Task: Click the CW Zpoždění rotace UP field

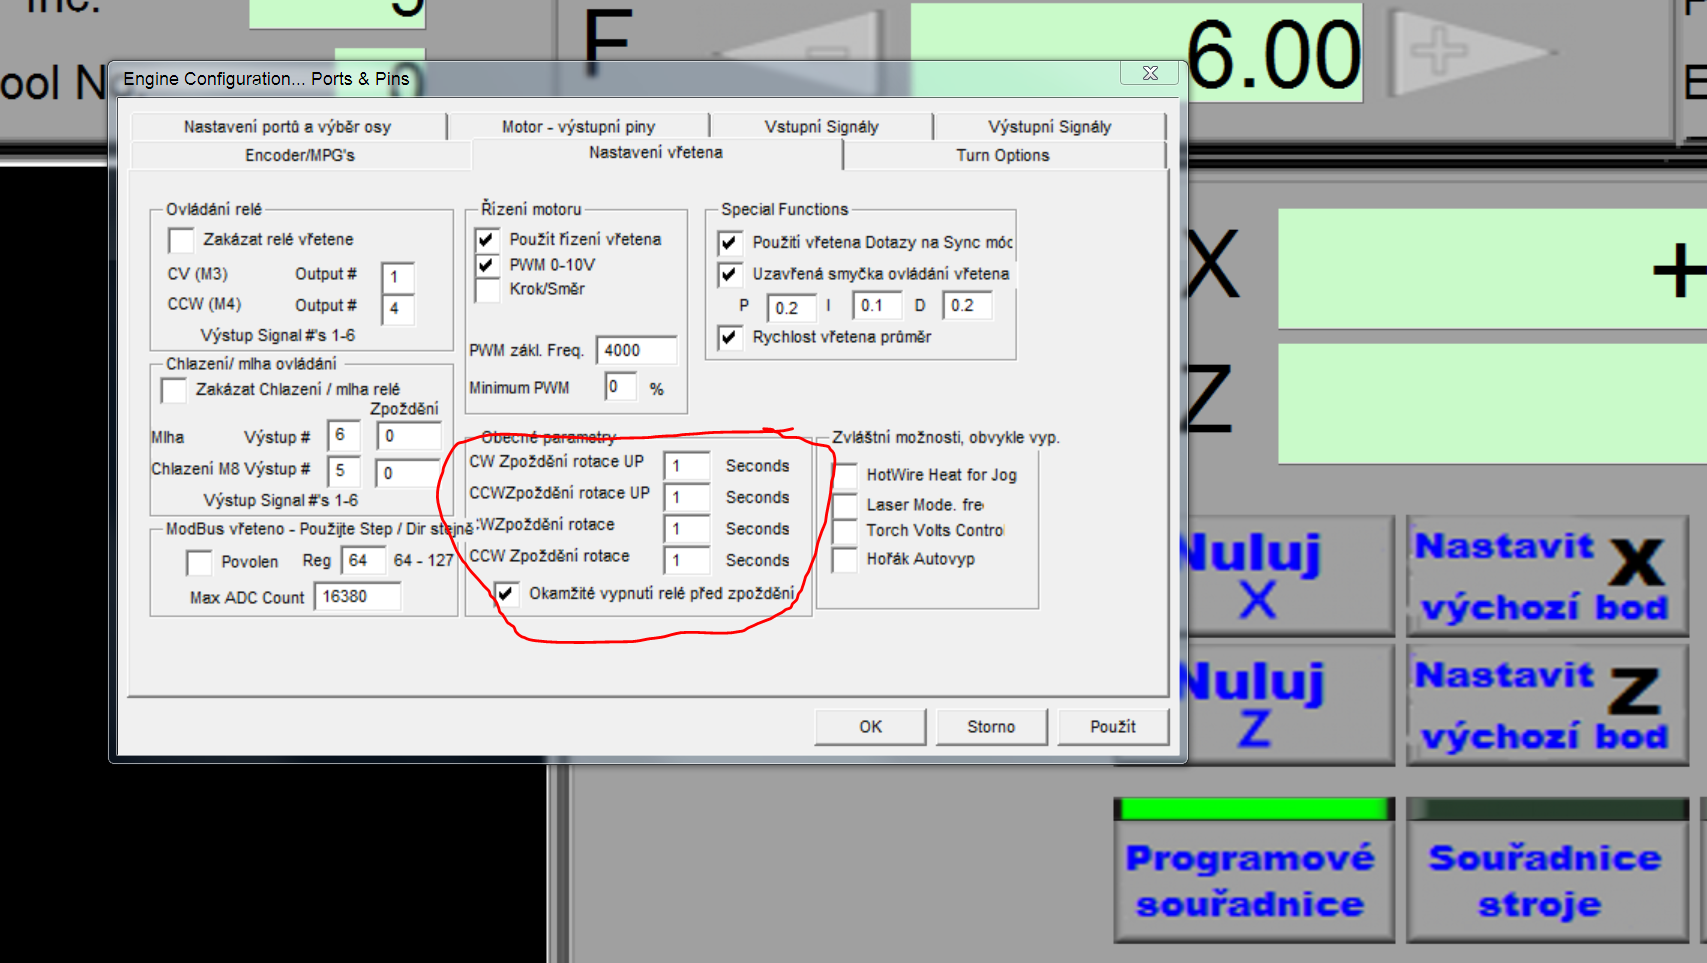Action: (x=687, y=466)
